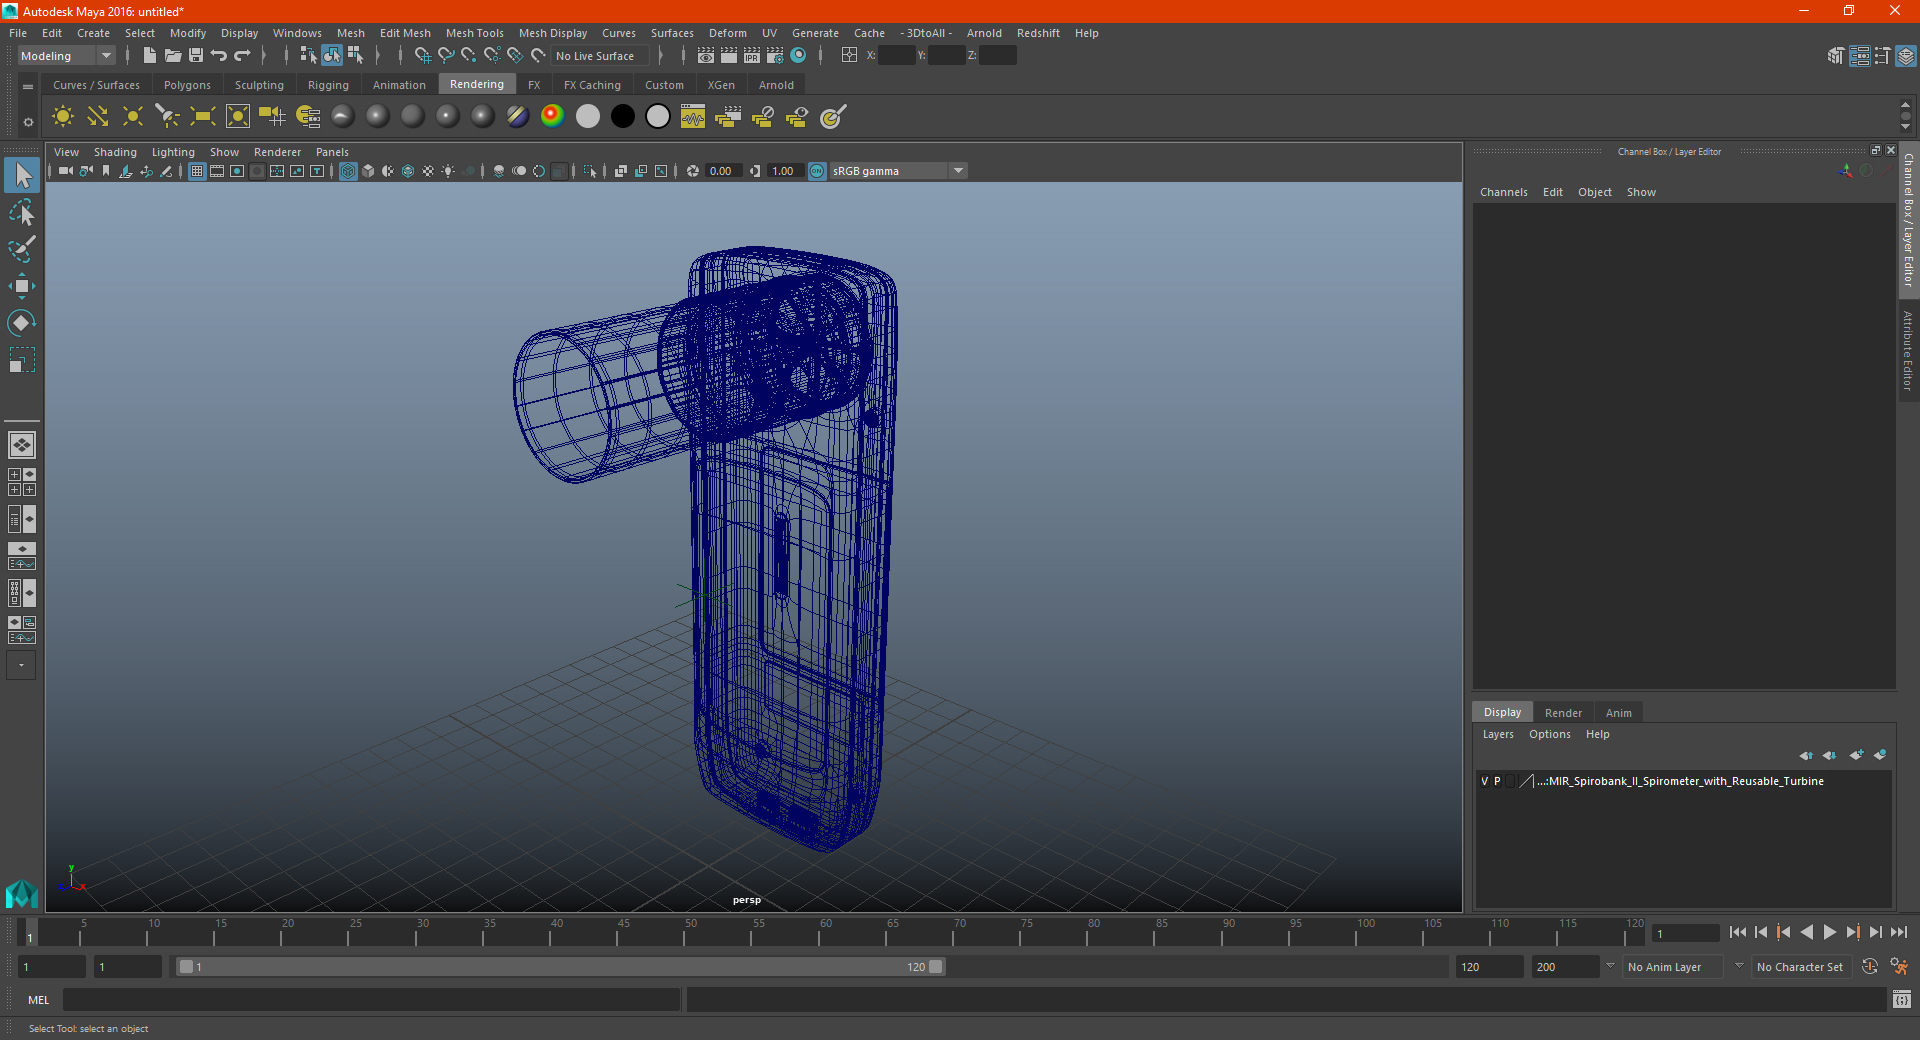This screenshot has width=1920, height=1040.
Task: Open animation preferences running-man icon
Action: (1899, 967)
